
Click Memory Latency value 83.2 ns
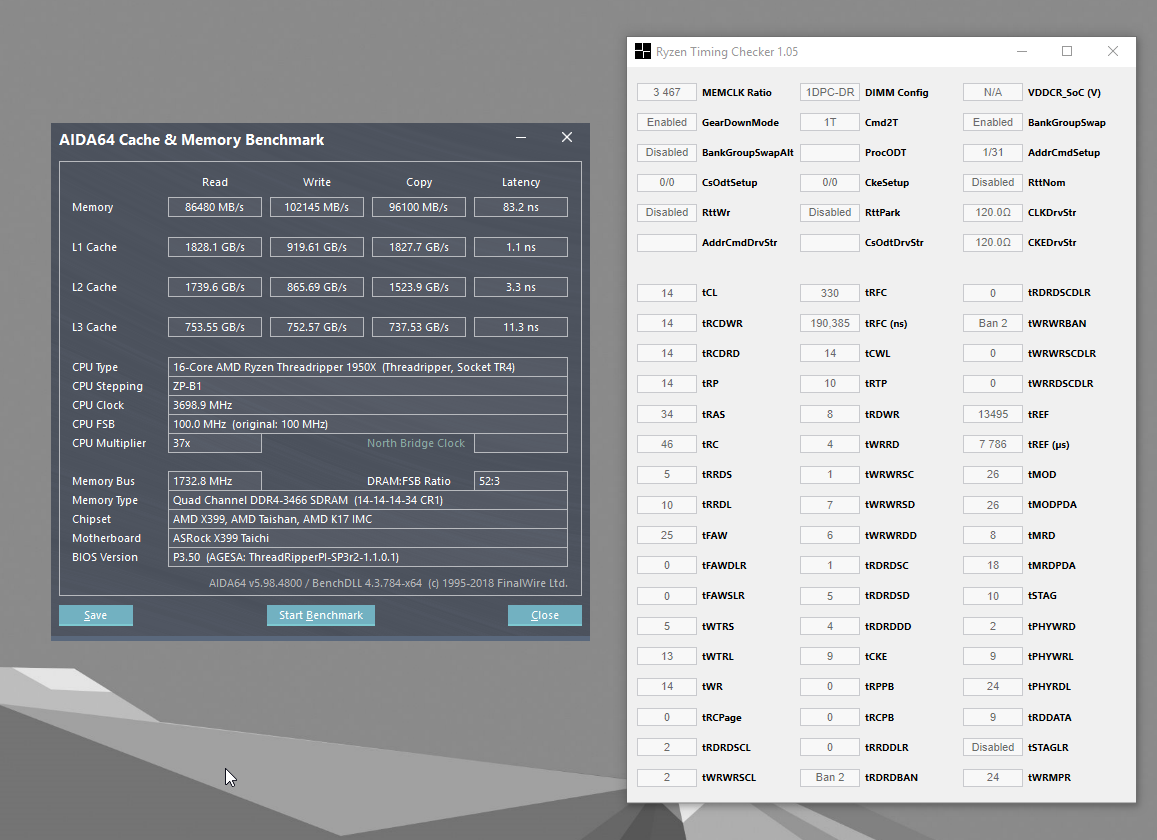point(521,207)
